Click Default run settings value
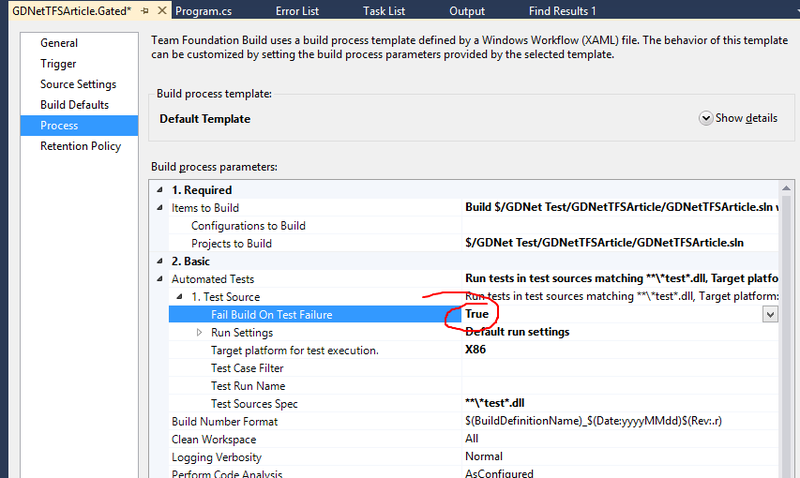The height and width of the screenshot is (478, 800). tap(517, 332)
